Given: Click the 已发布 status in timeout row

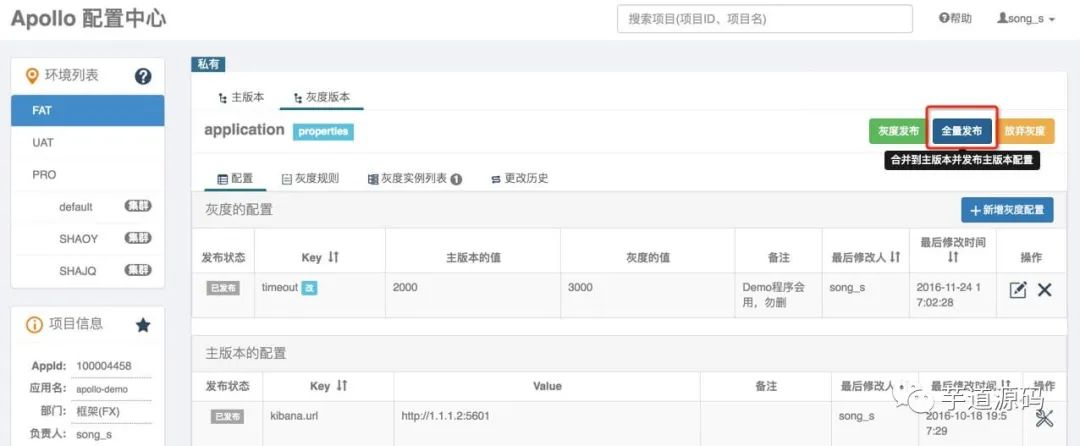Looking at the screenshot, I should (223, 288).
